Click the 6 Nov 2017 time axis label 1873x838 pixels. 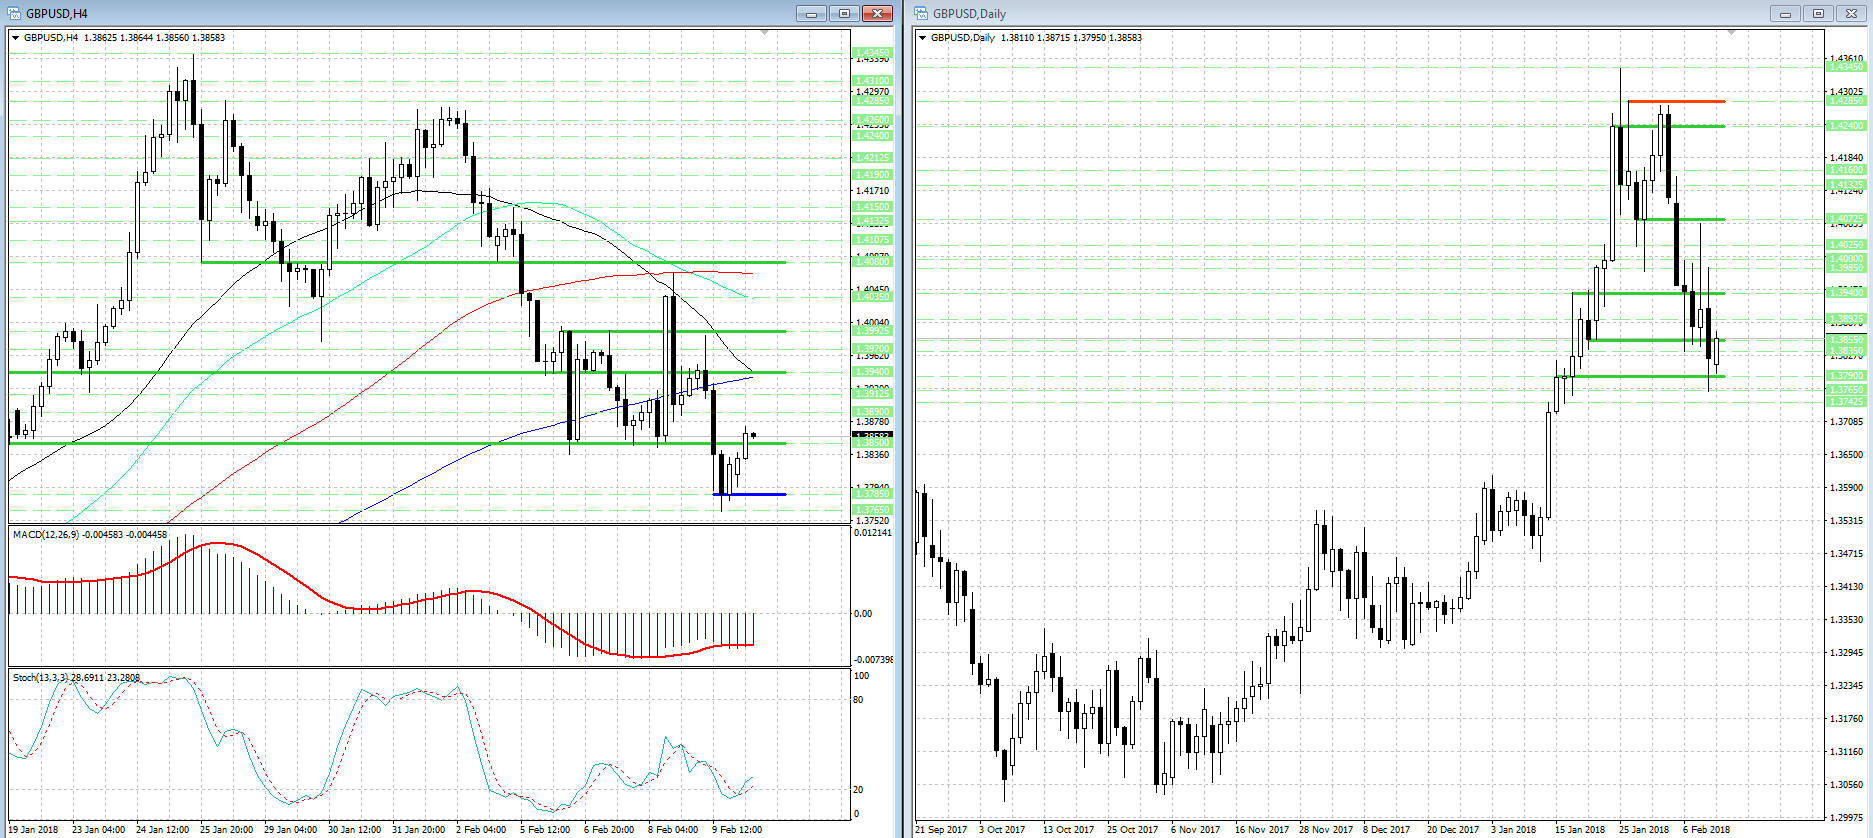(1196, 829)
